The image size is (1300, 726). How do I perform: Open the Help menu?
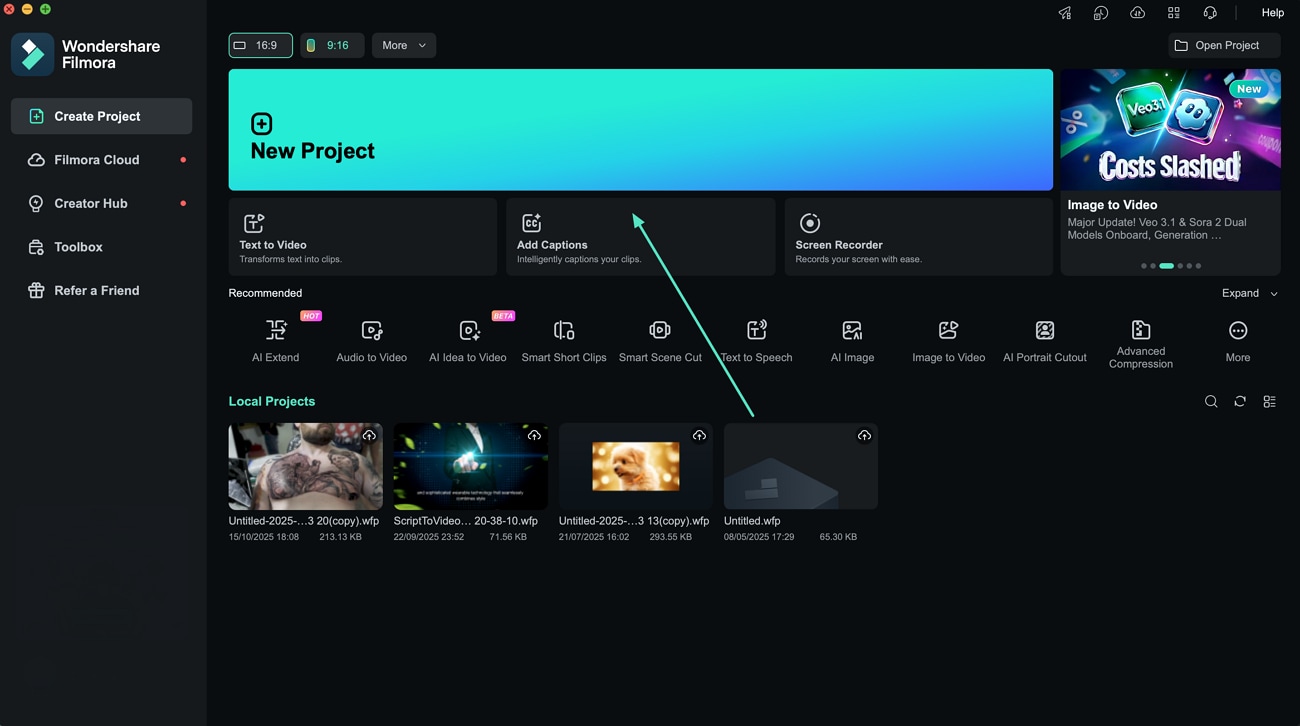1273,13
